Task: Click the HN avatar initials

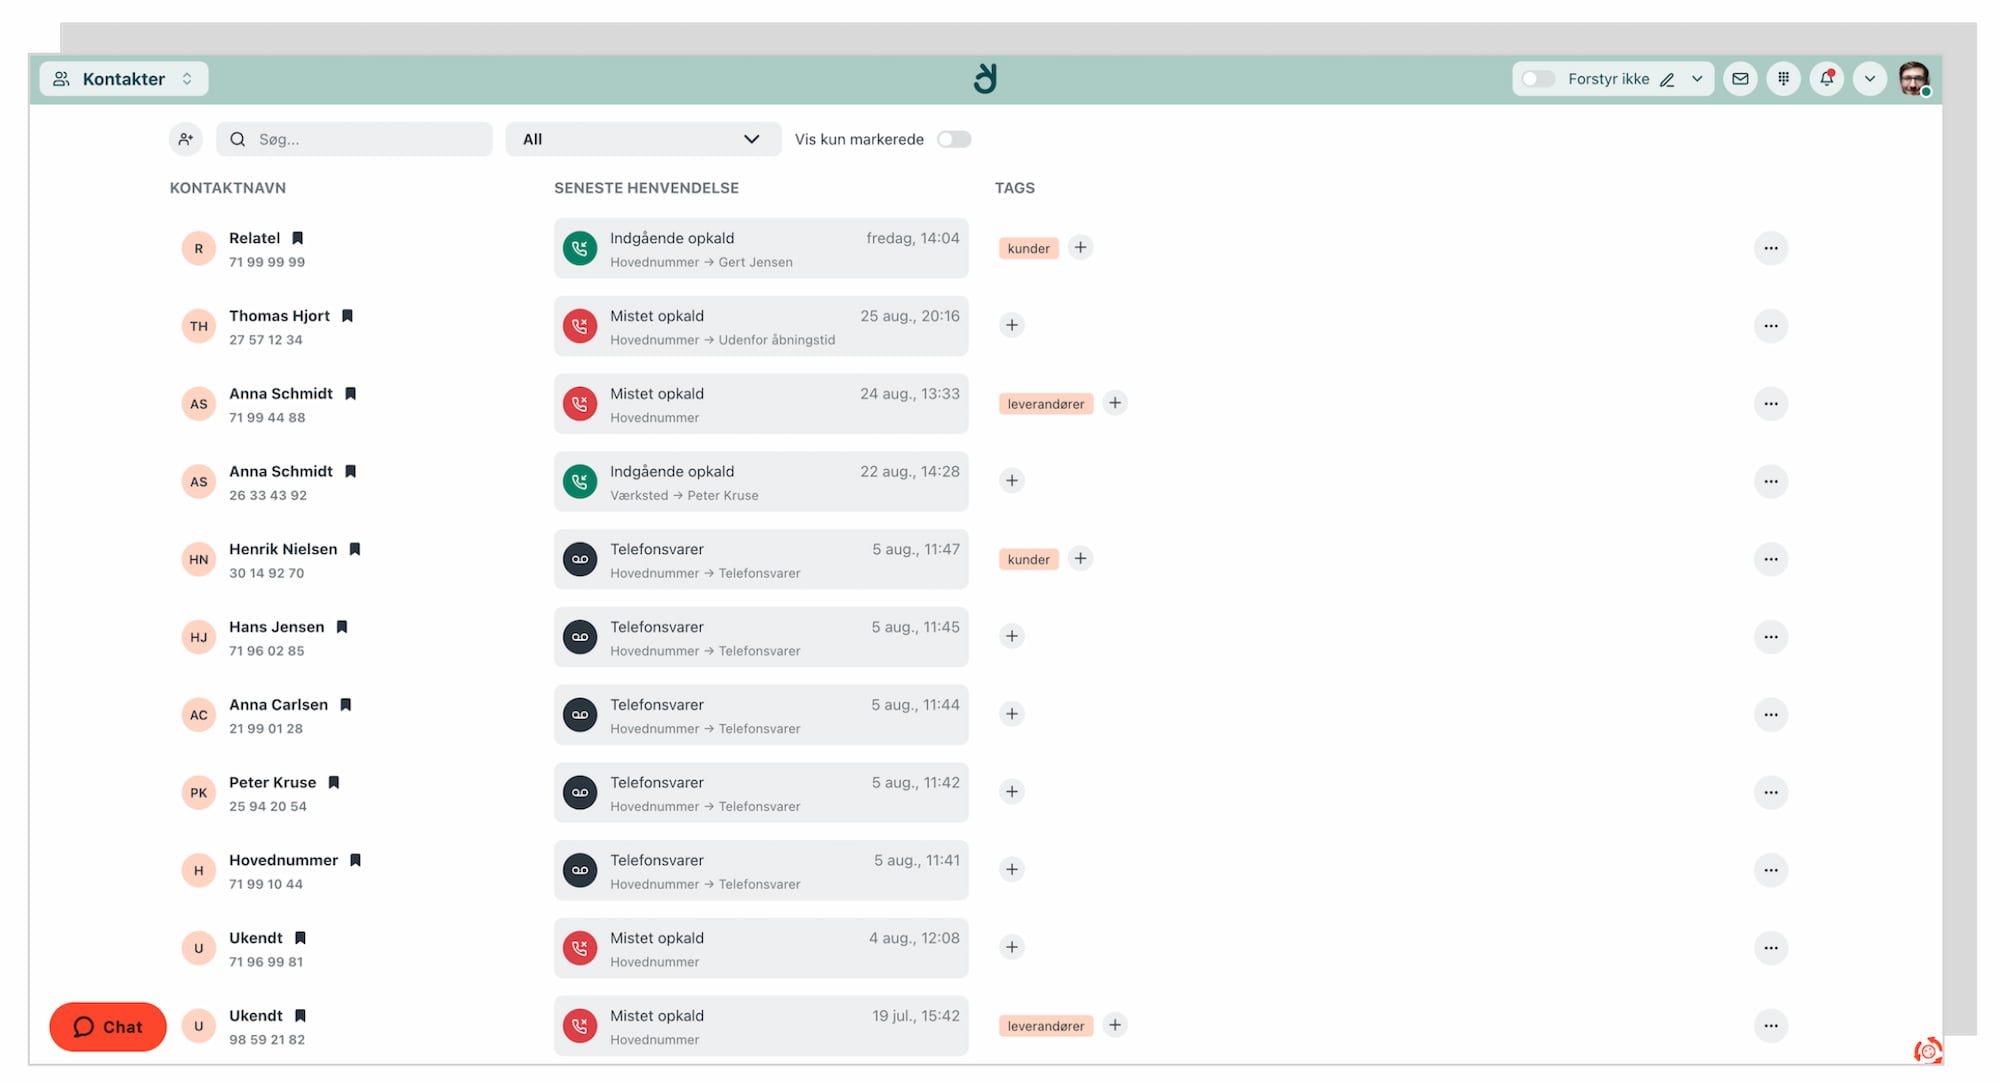Action: point(199,559)
